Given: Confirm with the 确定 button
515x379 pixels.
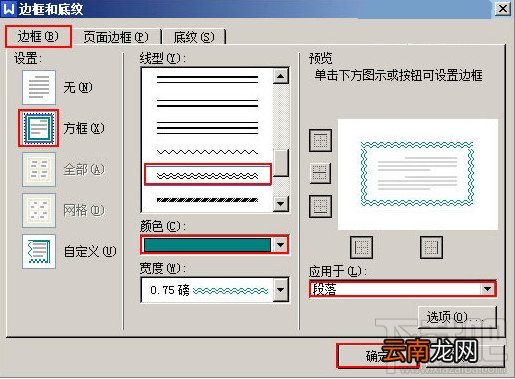Looking at the screenshot, I should [x=377, y=356].
